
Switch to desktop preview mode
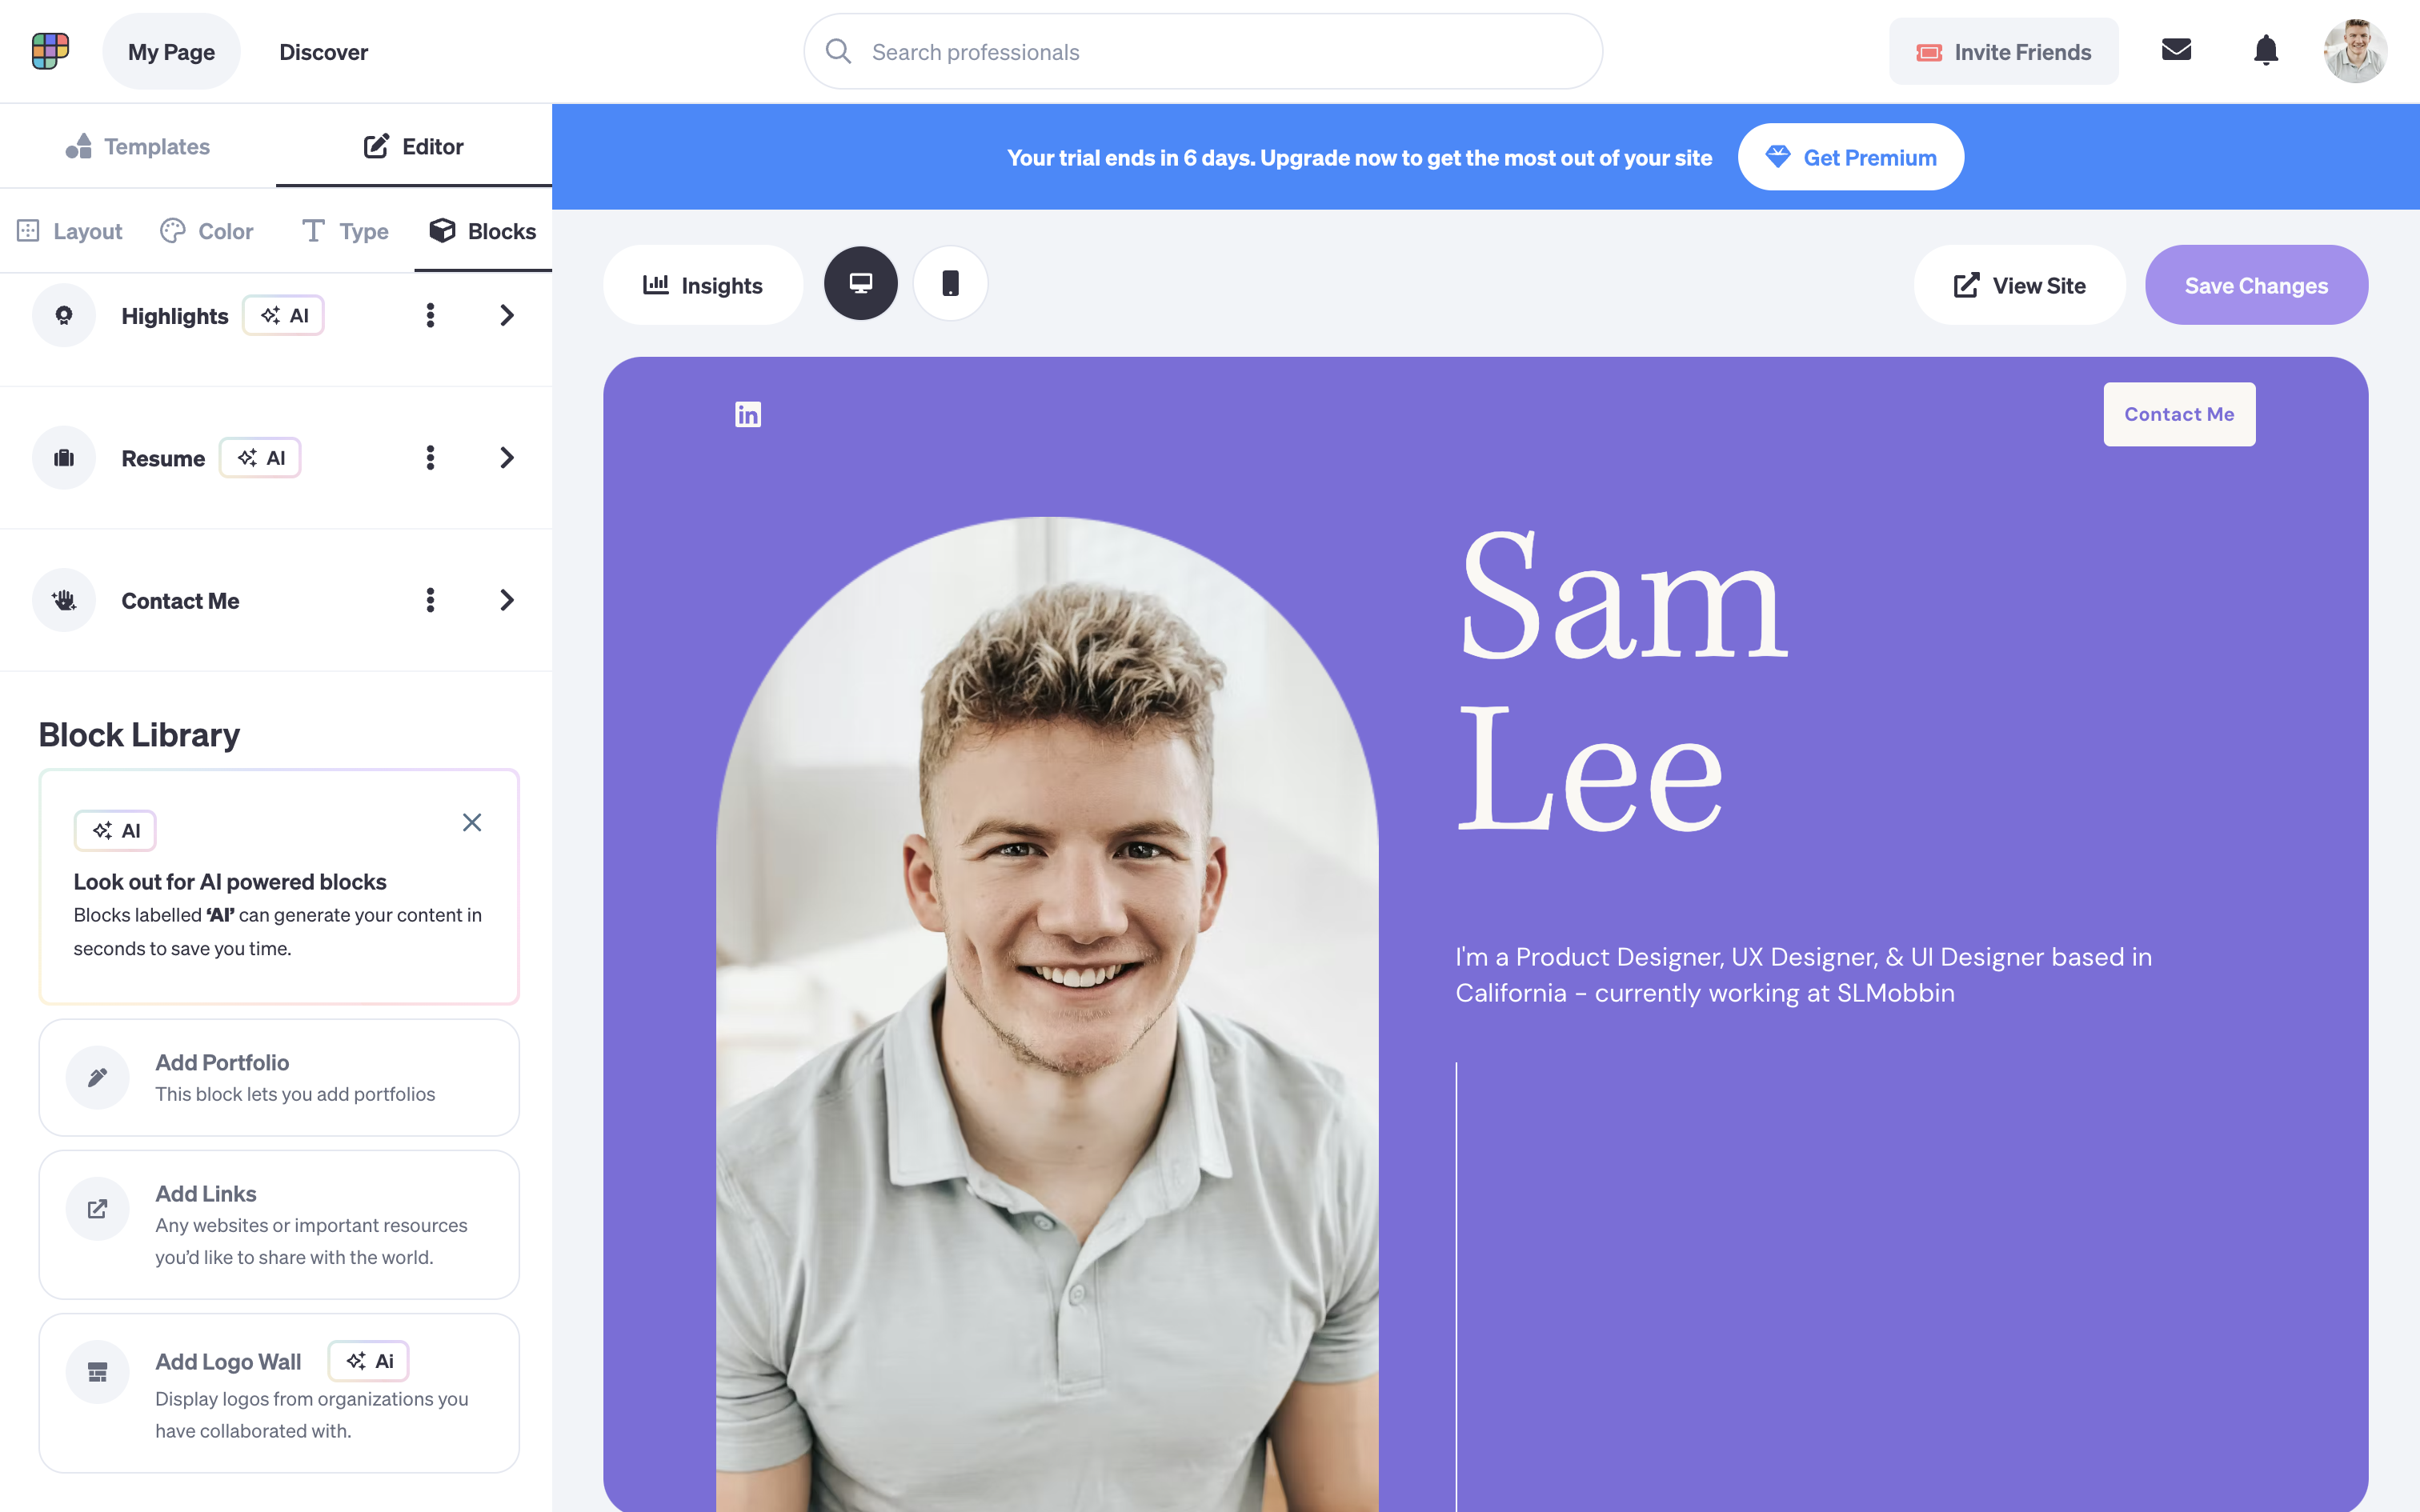point(861,284)
